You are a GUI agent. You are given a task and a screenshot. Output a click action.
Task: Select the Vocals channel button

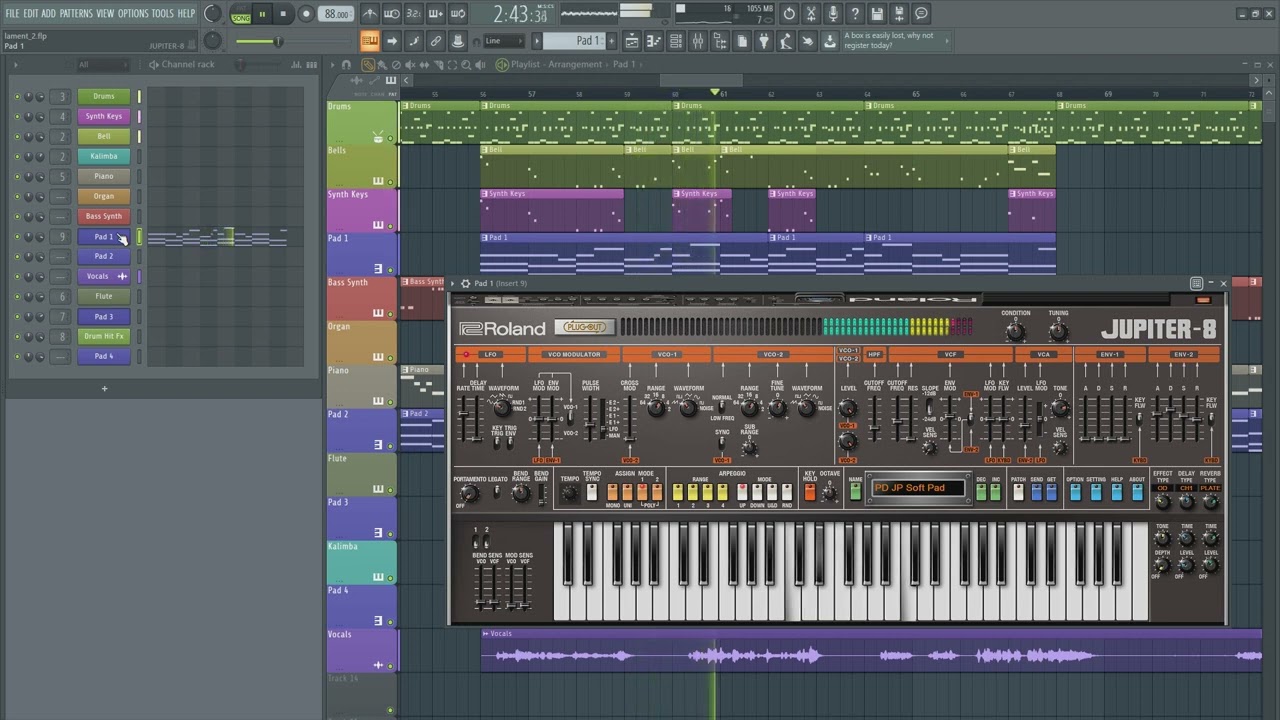(x=104, y=276)
